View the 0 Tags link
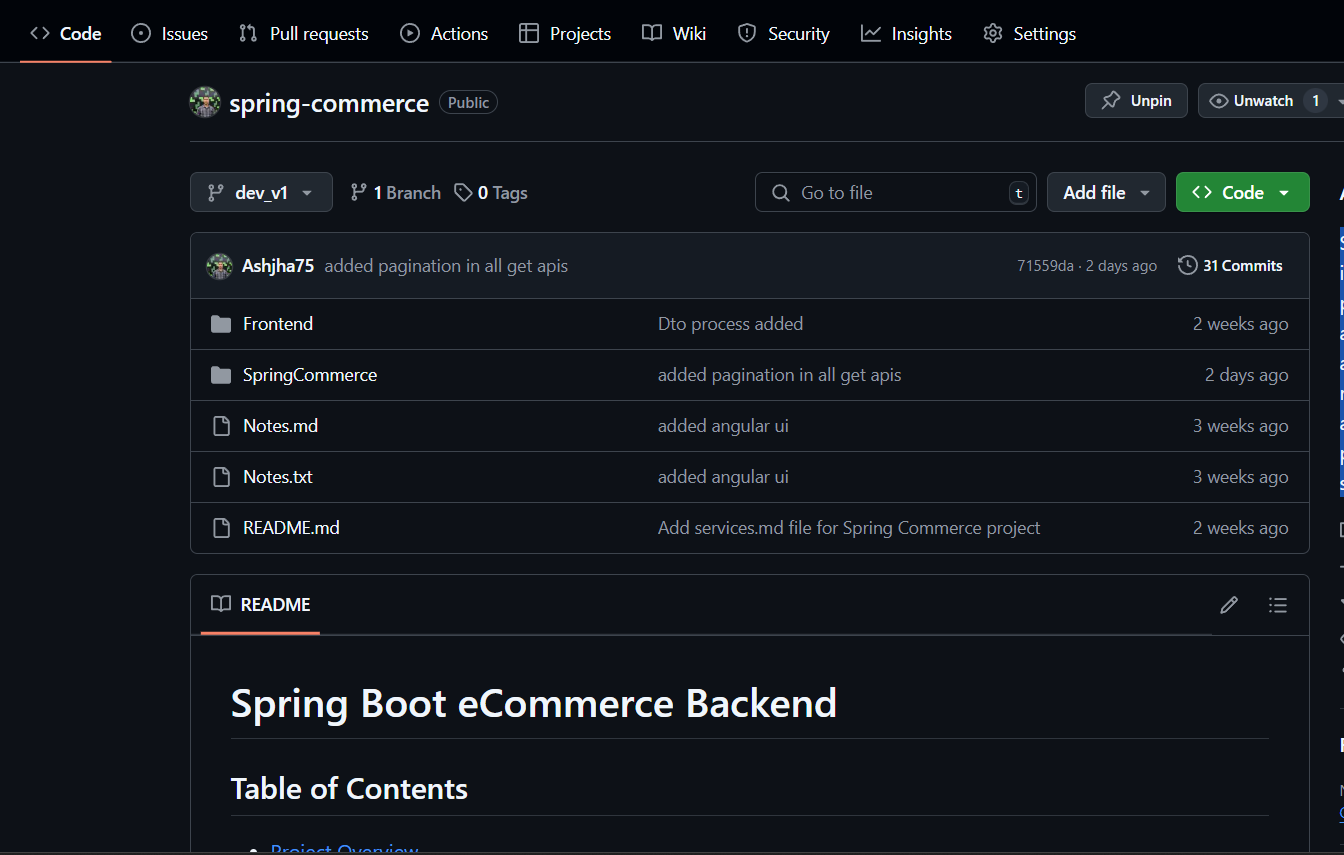 (x=490, y=193)
